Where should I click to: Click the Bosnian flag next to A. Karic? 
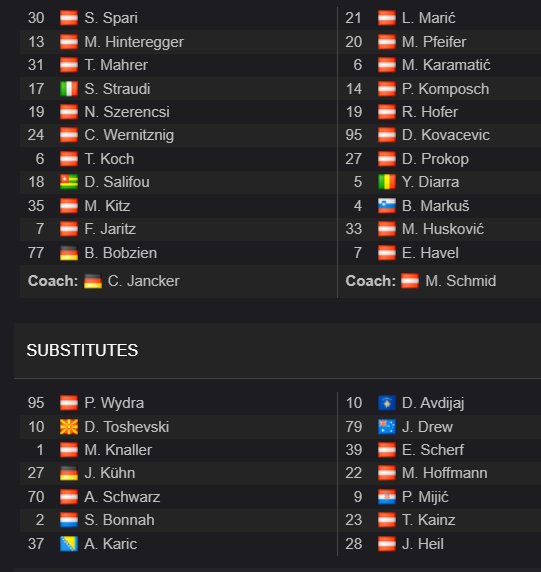[69, 544]
